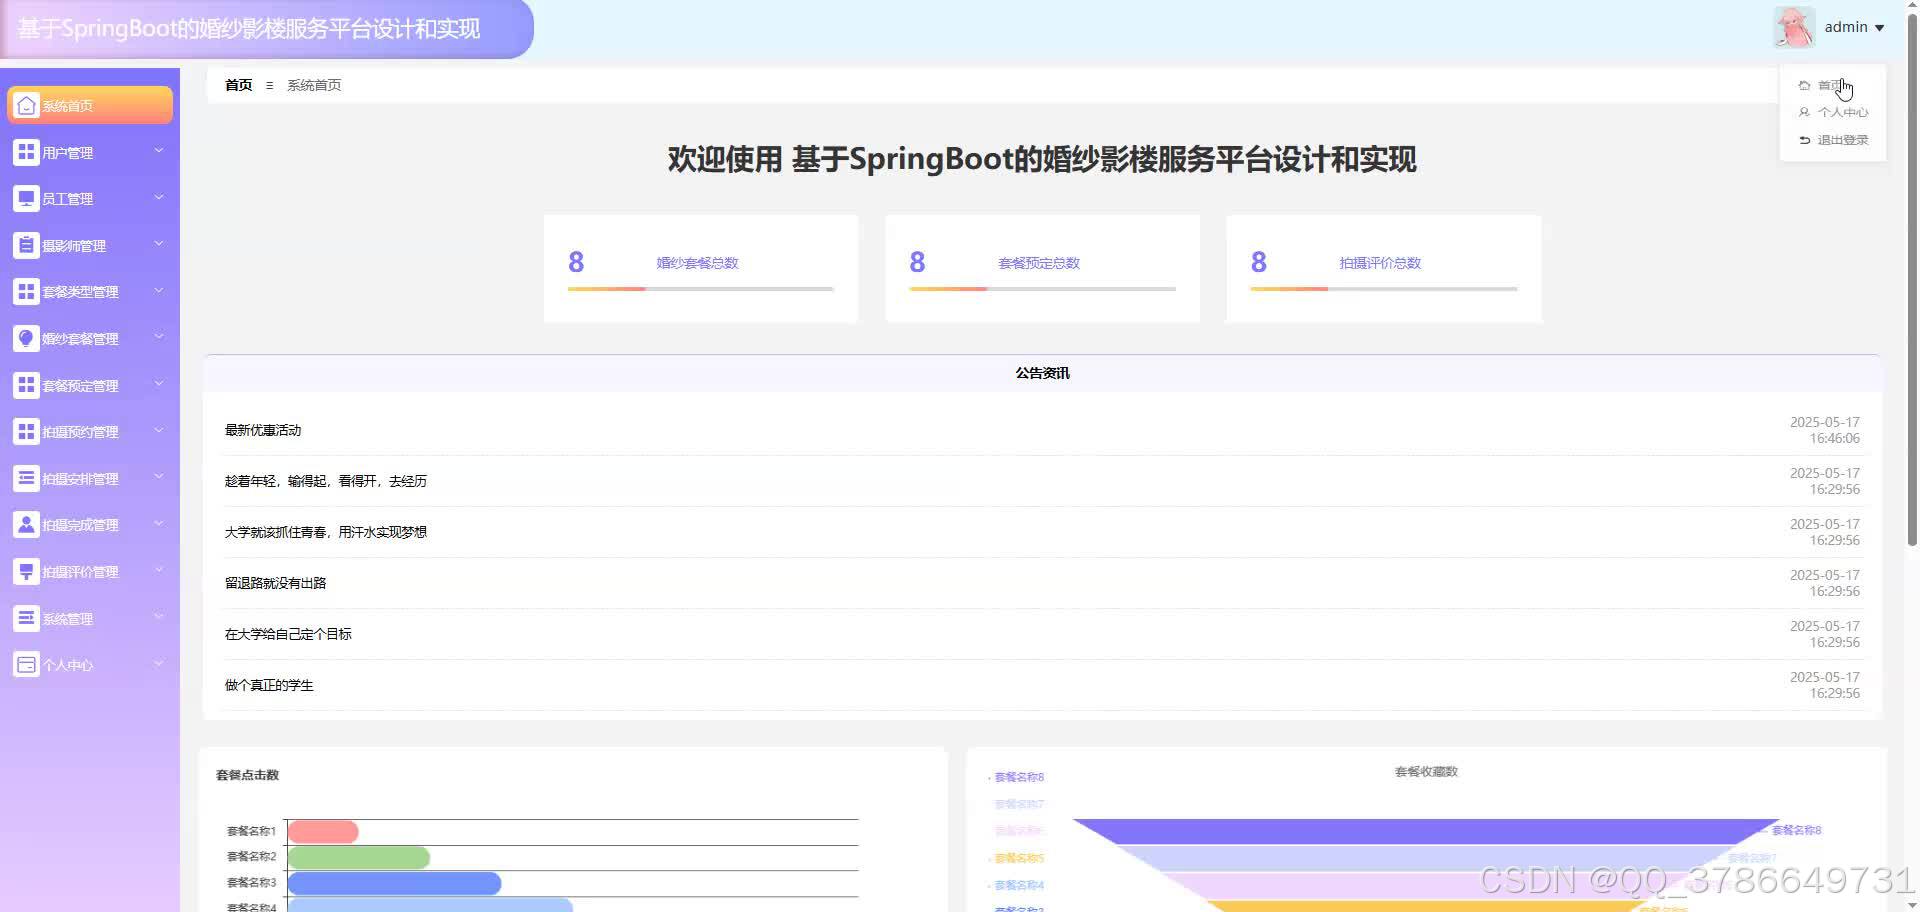Open the 最新优惠活动 announcement
The width and height of the screenshot is (1920, 912).
tap(263, 430)
